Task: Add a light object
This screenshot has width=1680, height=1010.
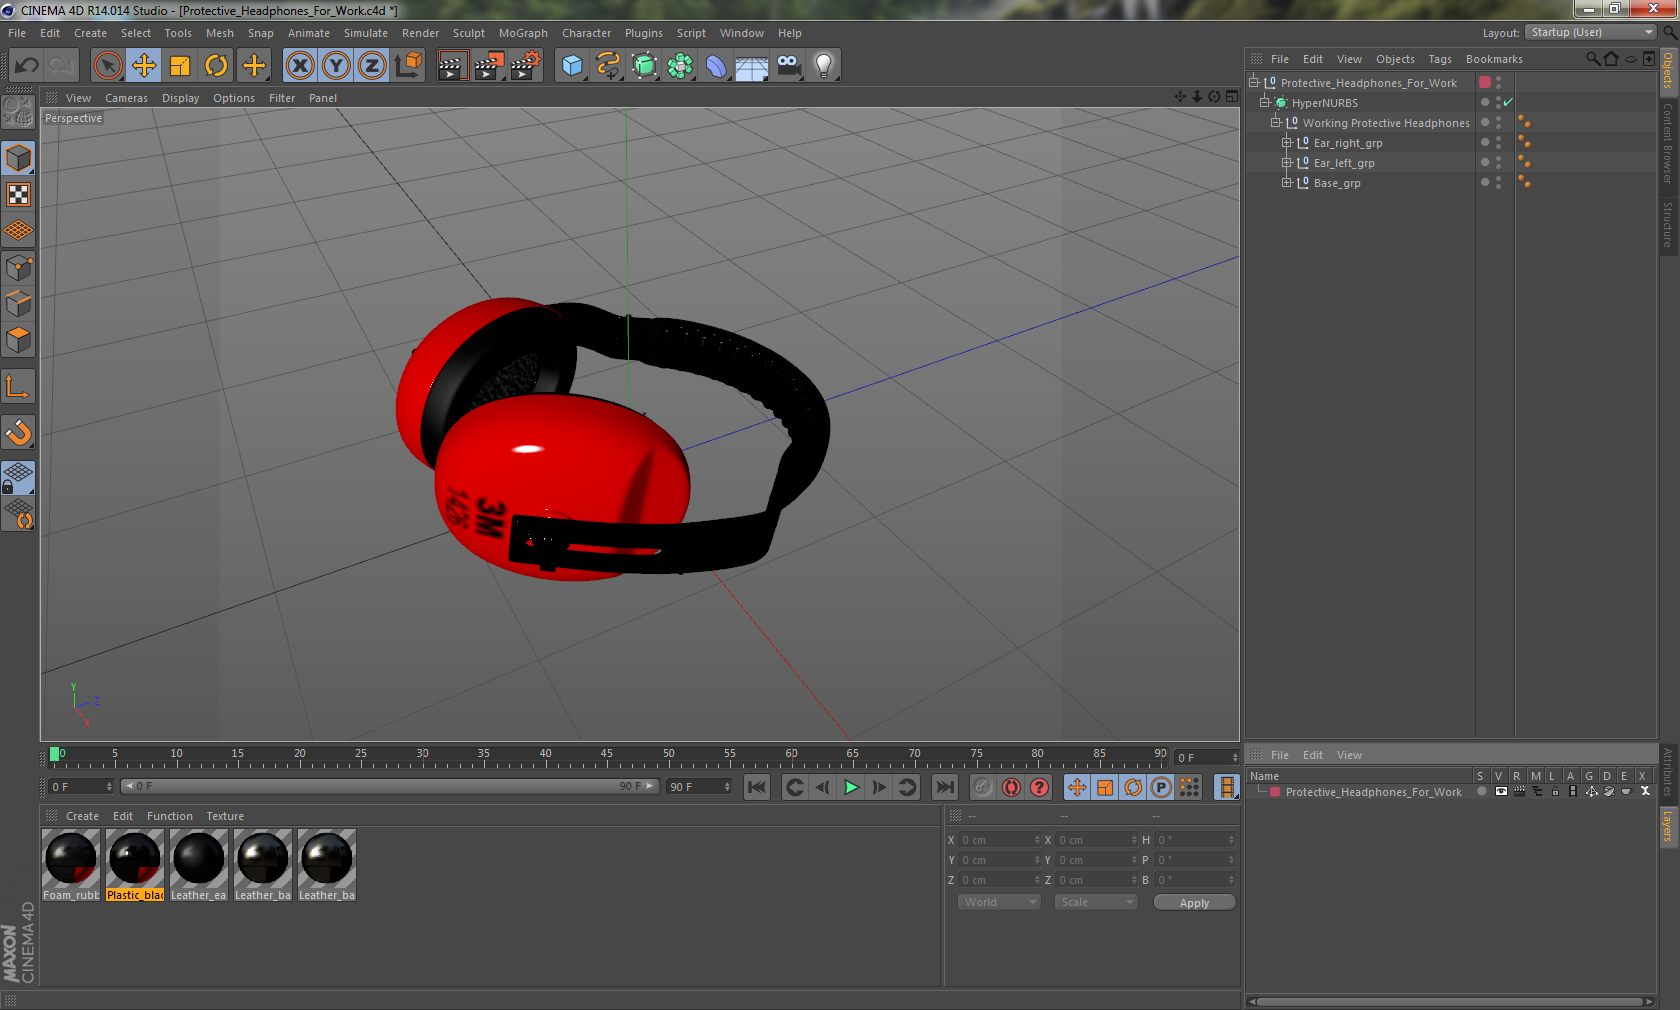Action: pyautogui.click(x=824, y=66)
